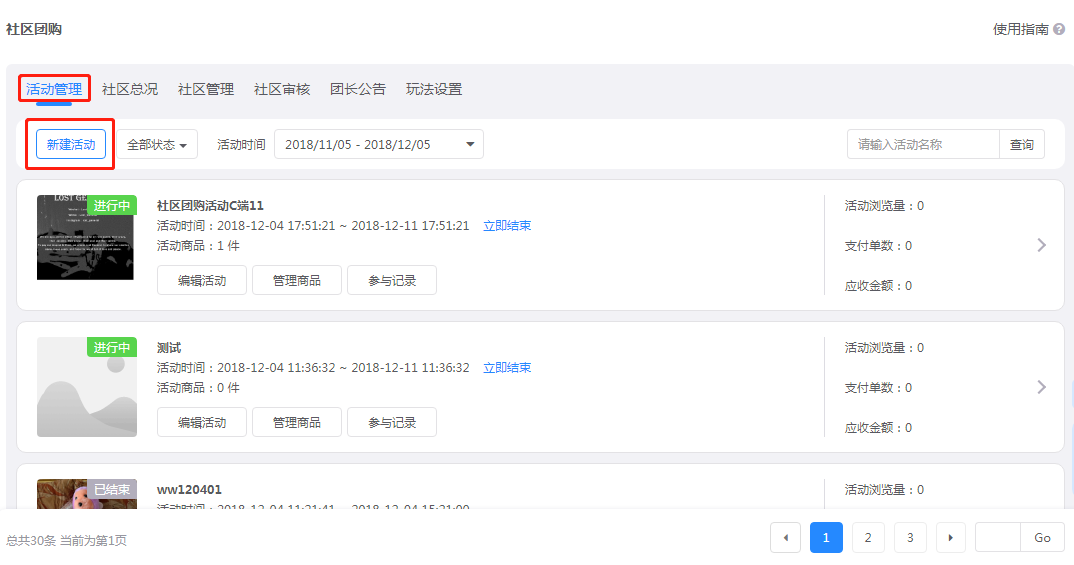Open the 使用指南 help icon
The width and height of the screenshot is (1074, 565).
(1059, 29)
